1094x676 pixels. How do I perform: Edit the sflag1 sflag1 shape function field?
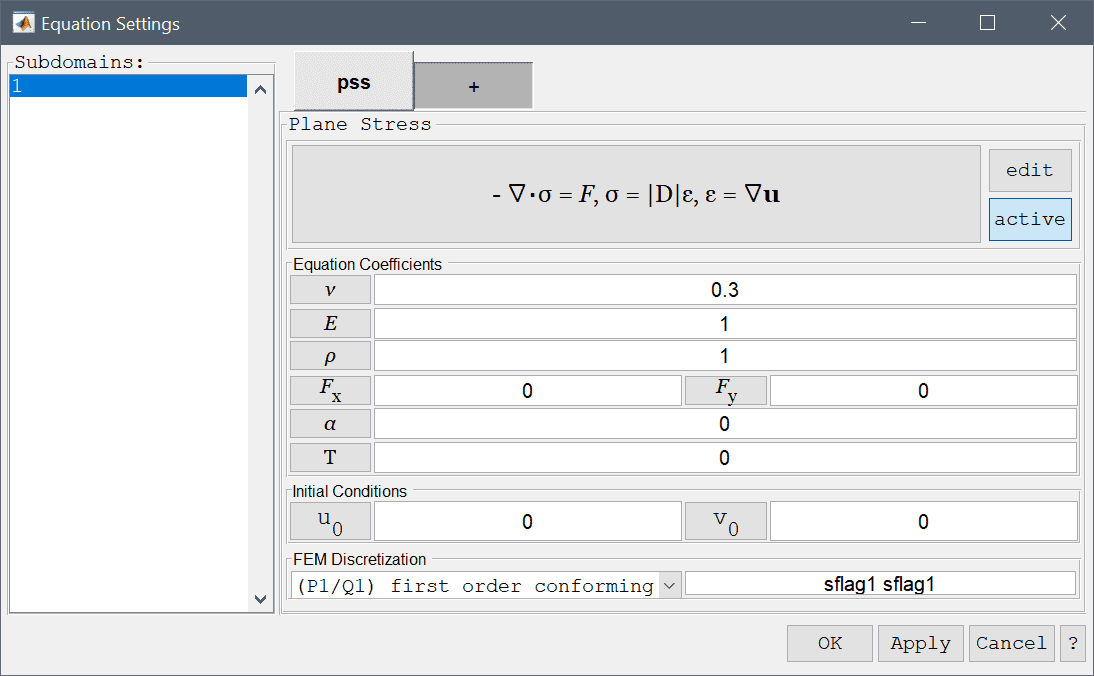pyautogui.click(x=880, y=584)
